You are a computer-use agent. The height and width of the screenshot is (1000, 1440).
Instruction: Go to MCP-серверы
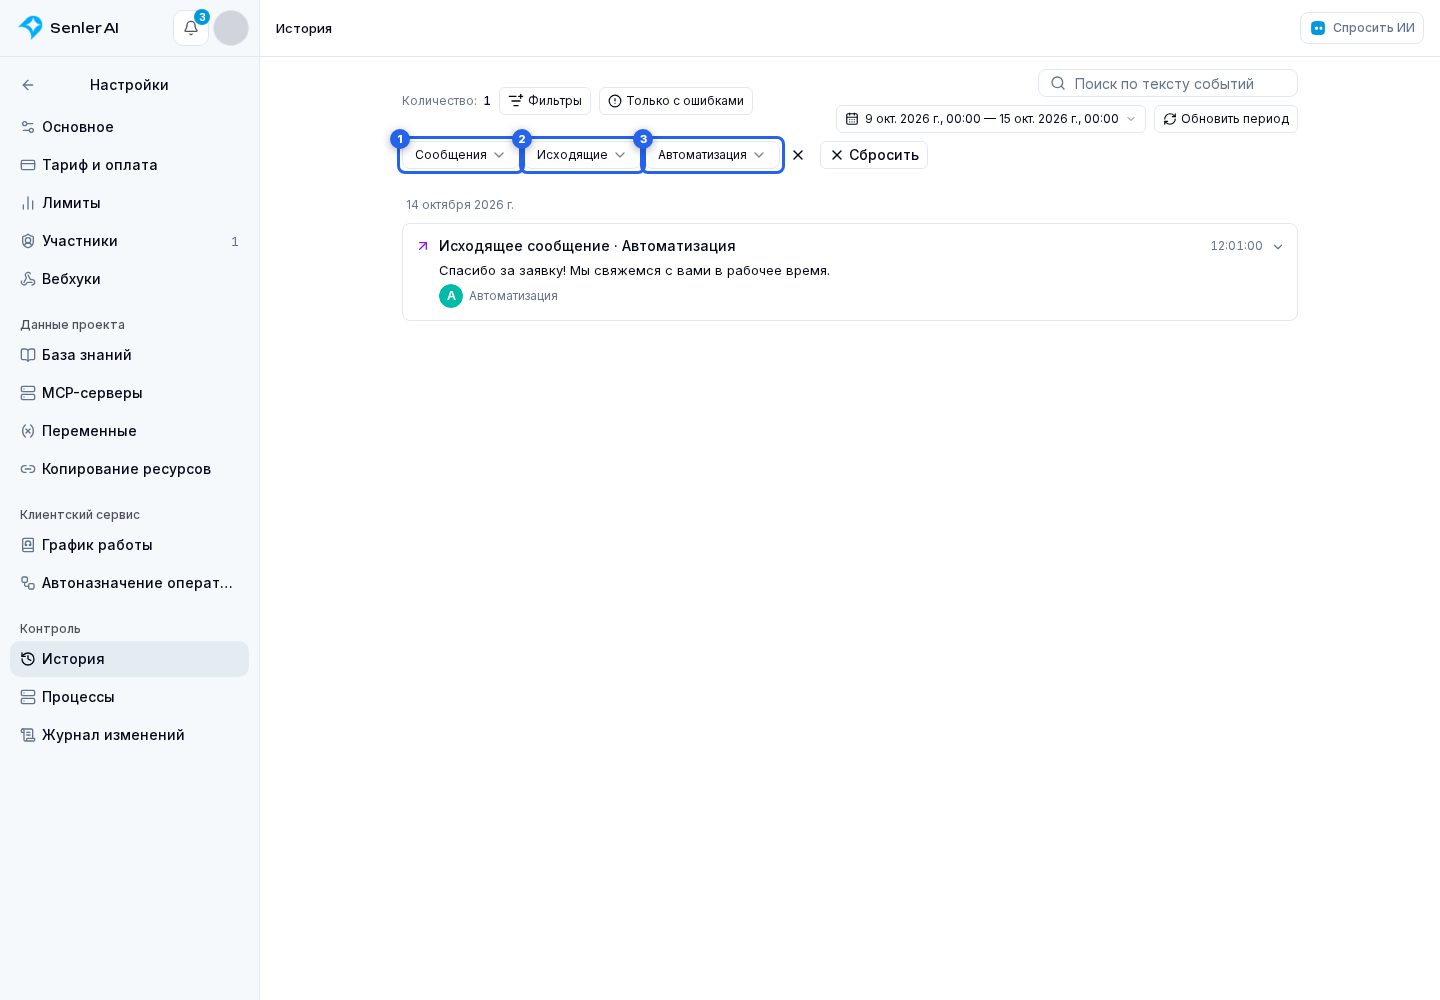tap(130, 393)
